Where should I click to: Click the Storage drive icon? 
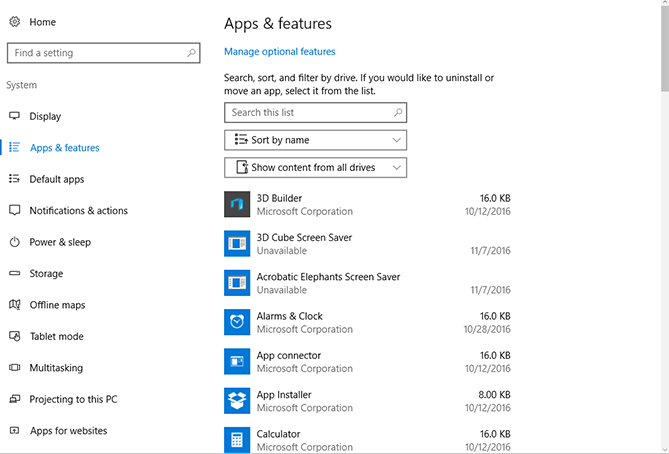tap(15, 273)
